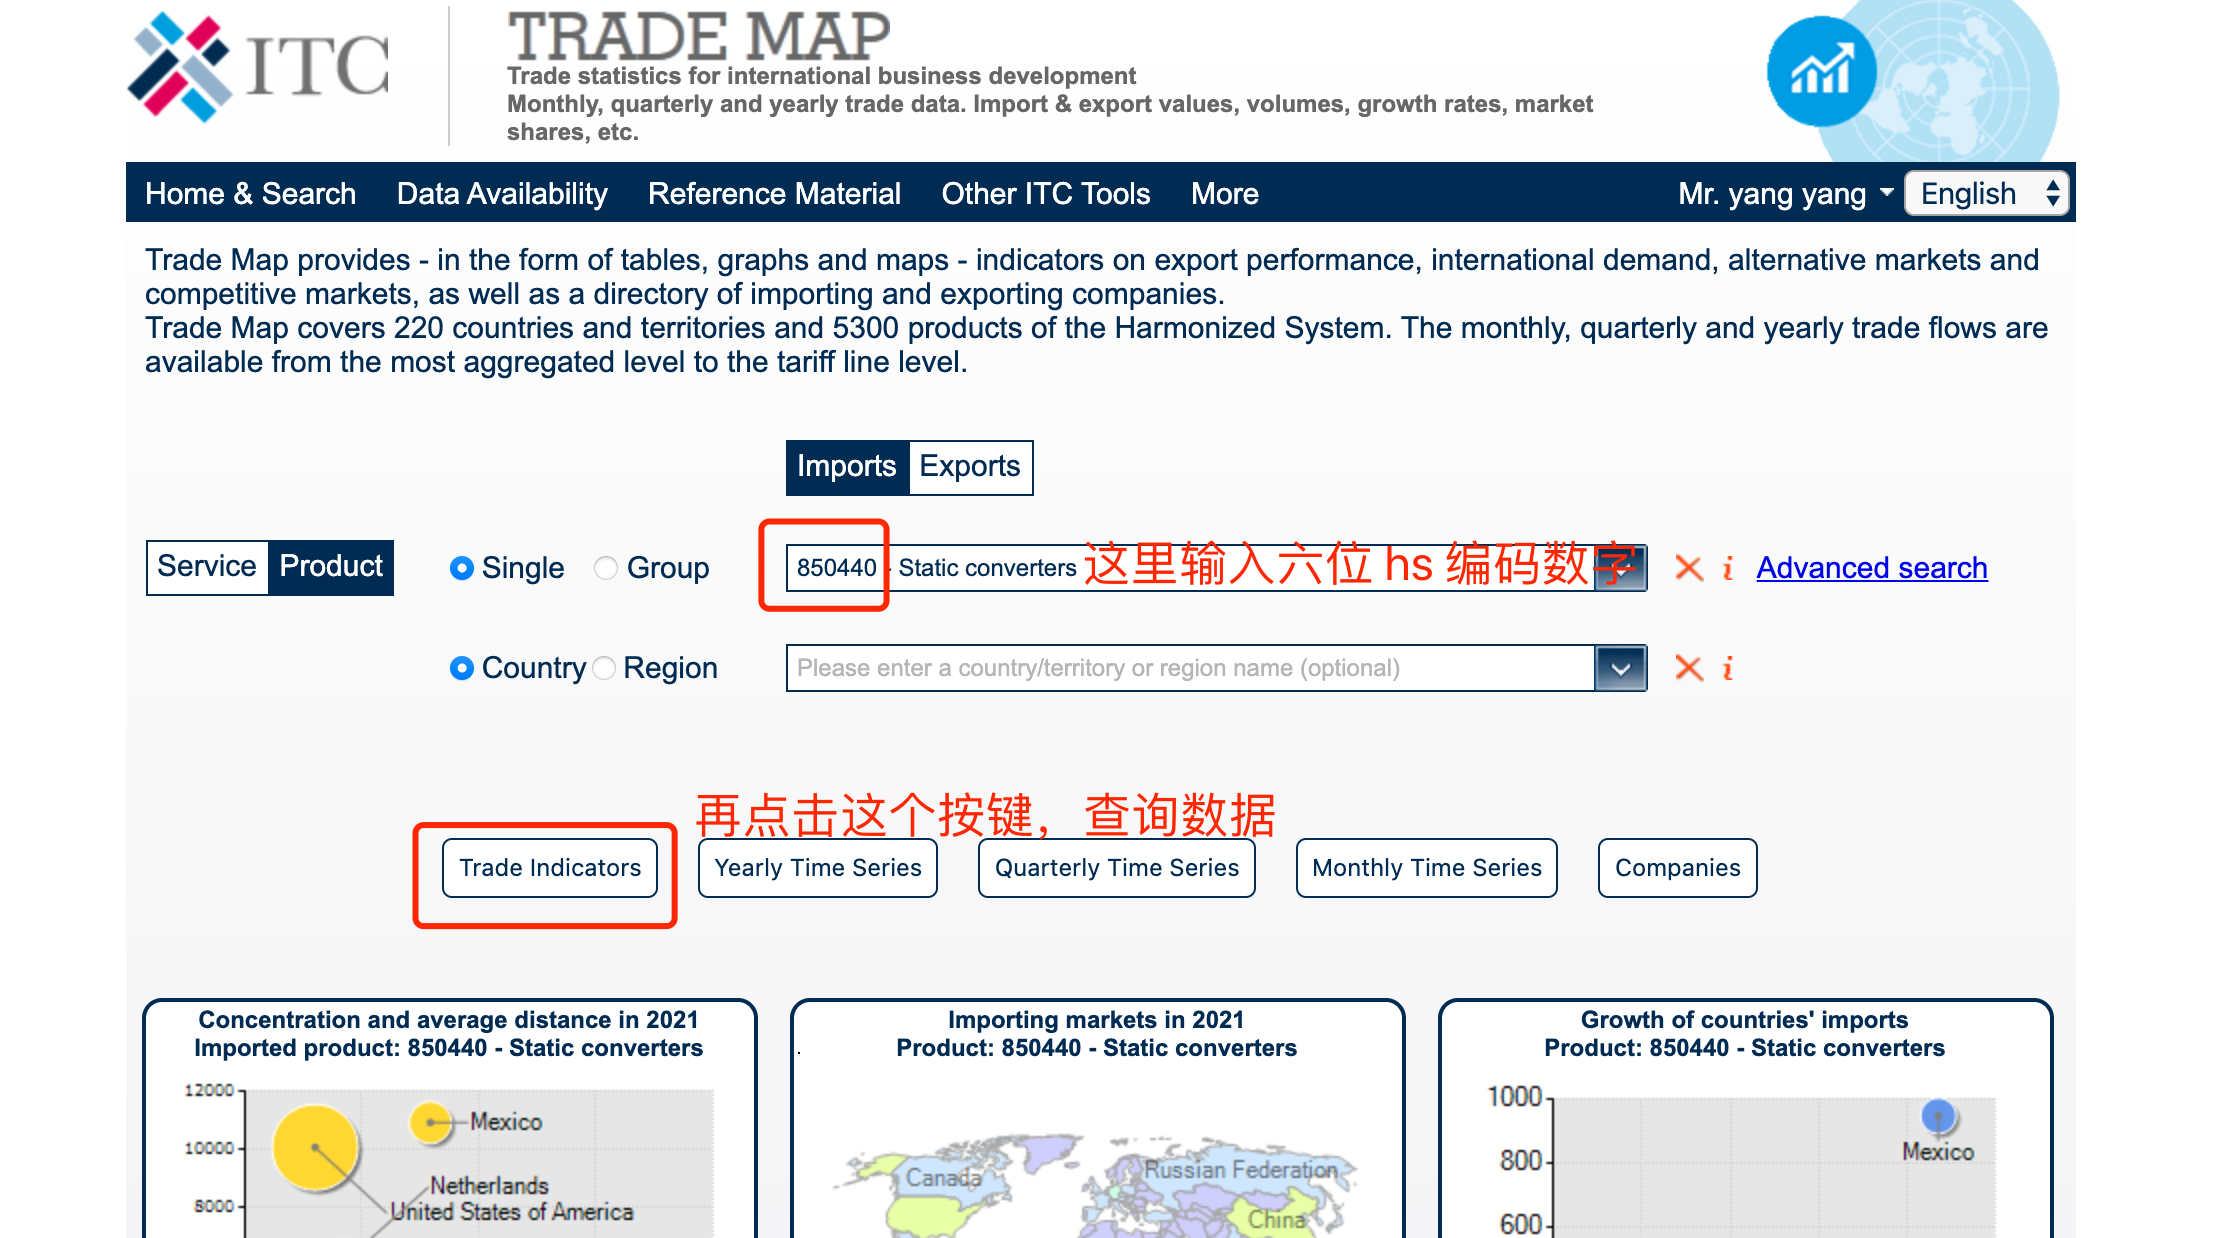Click Canada on the importing markets map

(943, 1178)
